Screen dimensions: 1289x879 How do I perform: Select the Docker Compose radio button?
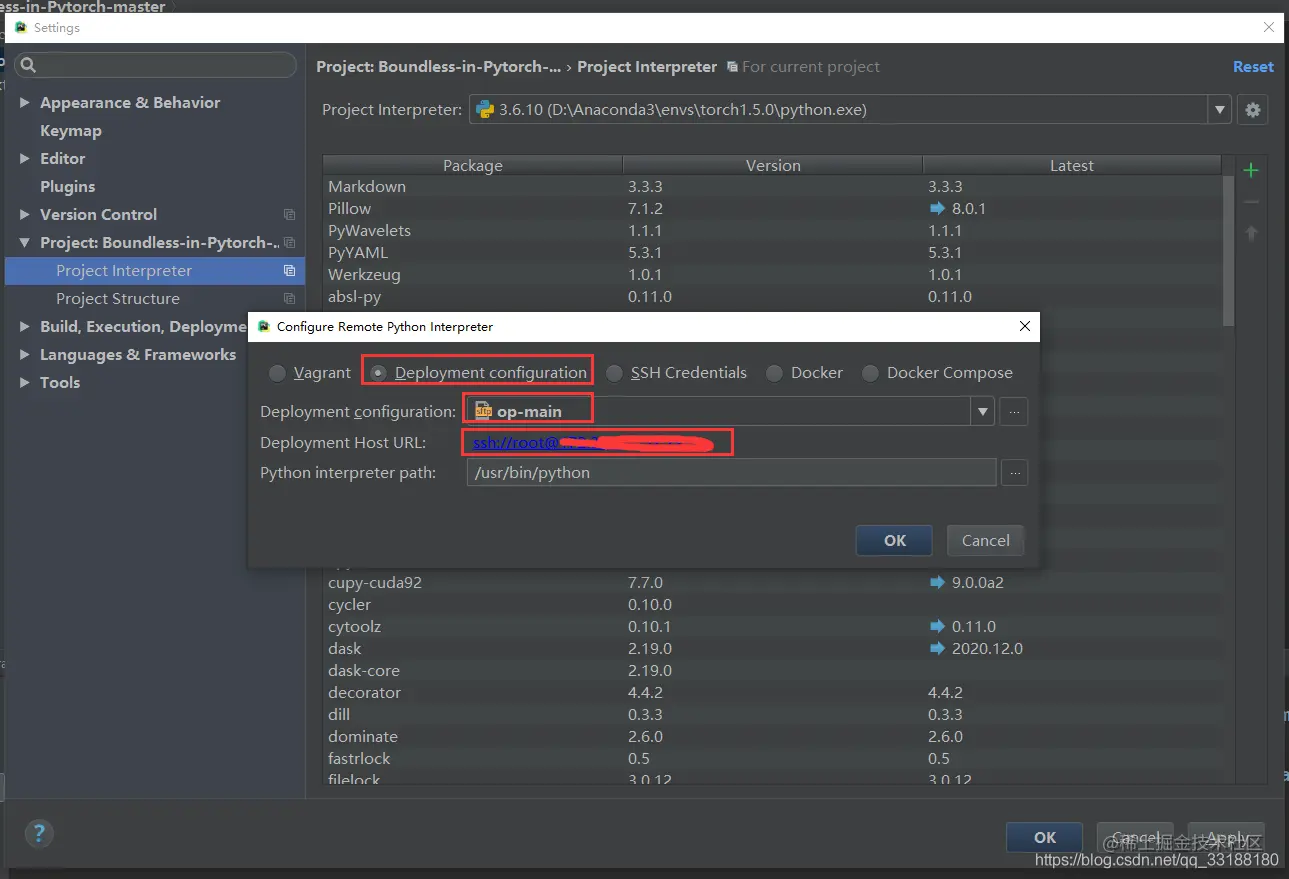[870, 373]
